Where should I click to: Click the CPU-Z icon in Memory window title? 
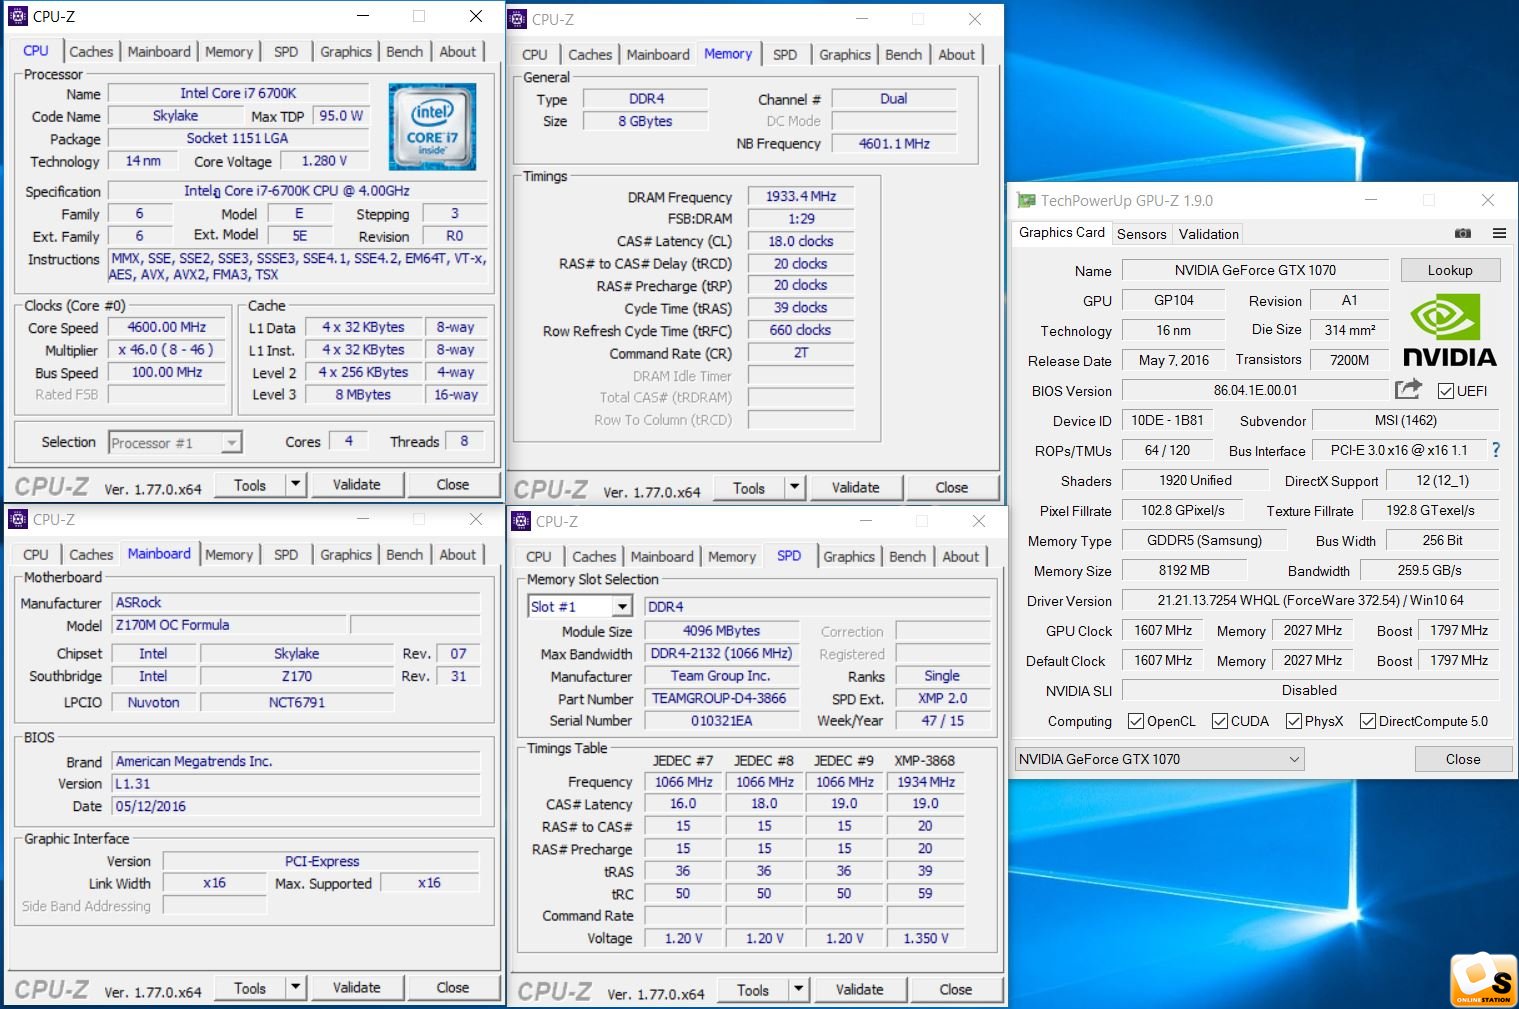[x=517, y=19]
